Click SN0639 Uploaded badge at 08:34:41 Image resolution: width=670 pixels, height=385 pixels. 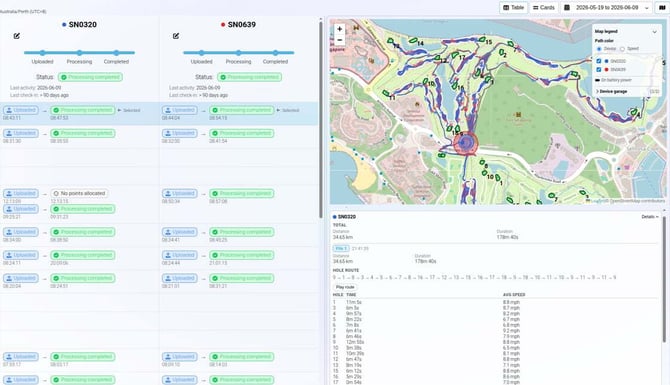180,232
